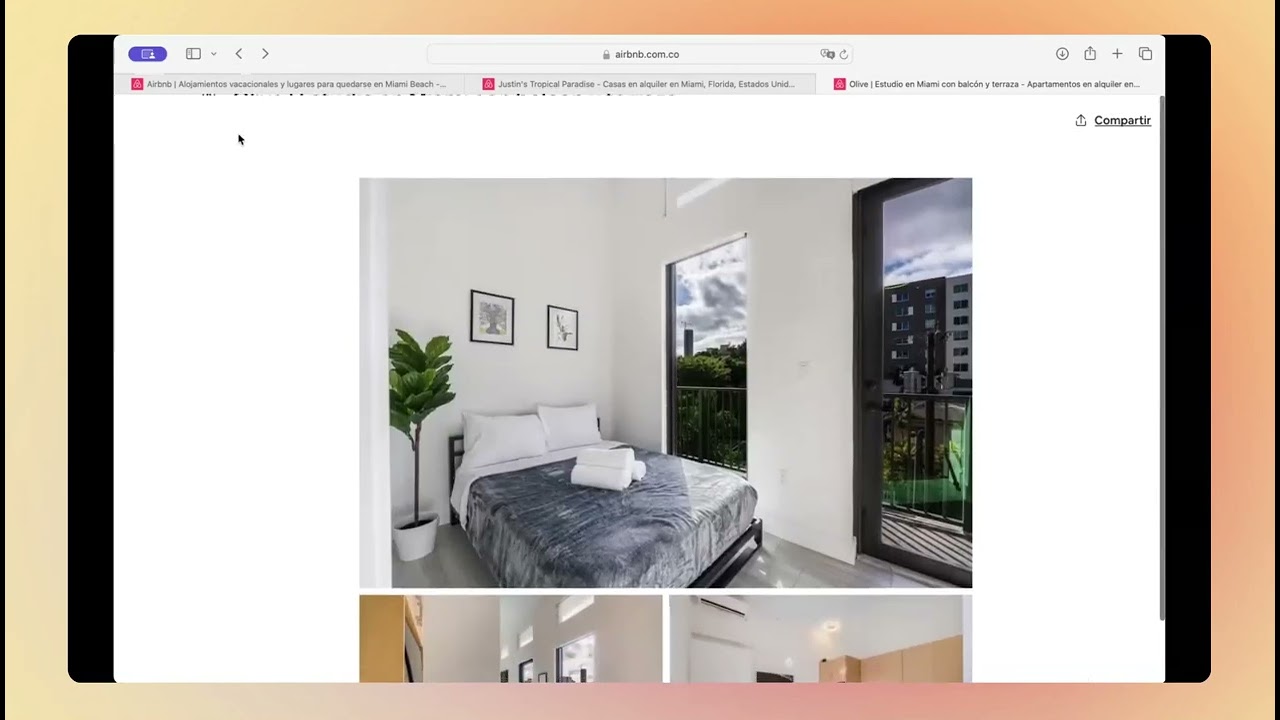
Task: Click the airbnb.com.co address bar
Action: 639,54
